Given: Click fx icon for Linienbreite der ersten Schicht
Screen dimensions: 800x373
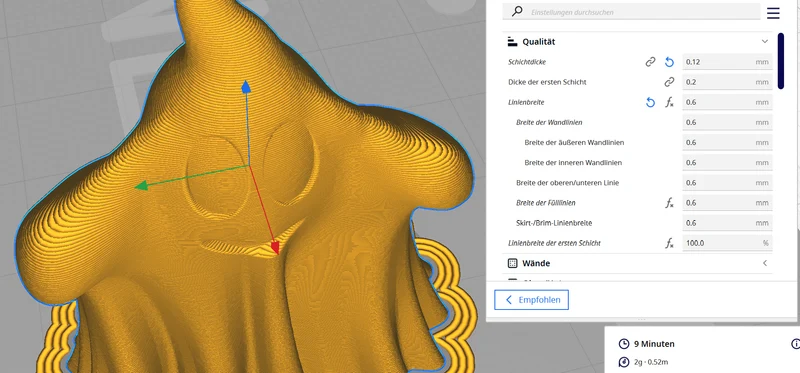Looking at the screenshot, I should (669, 243).
